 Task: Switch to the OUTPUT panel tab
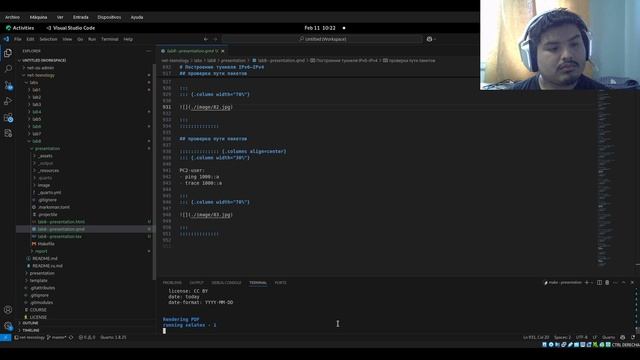pos(196,282)
